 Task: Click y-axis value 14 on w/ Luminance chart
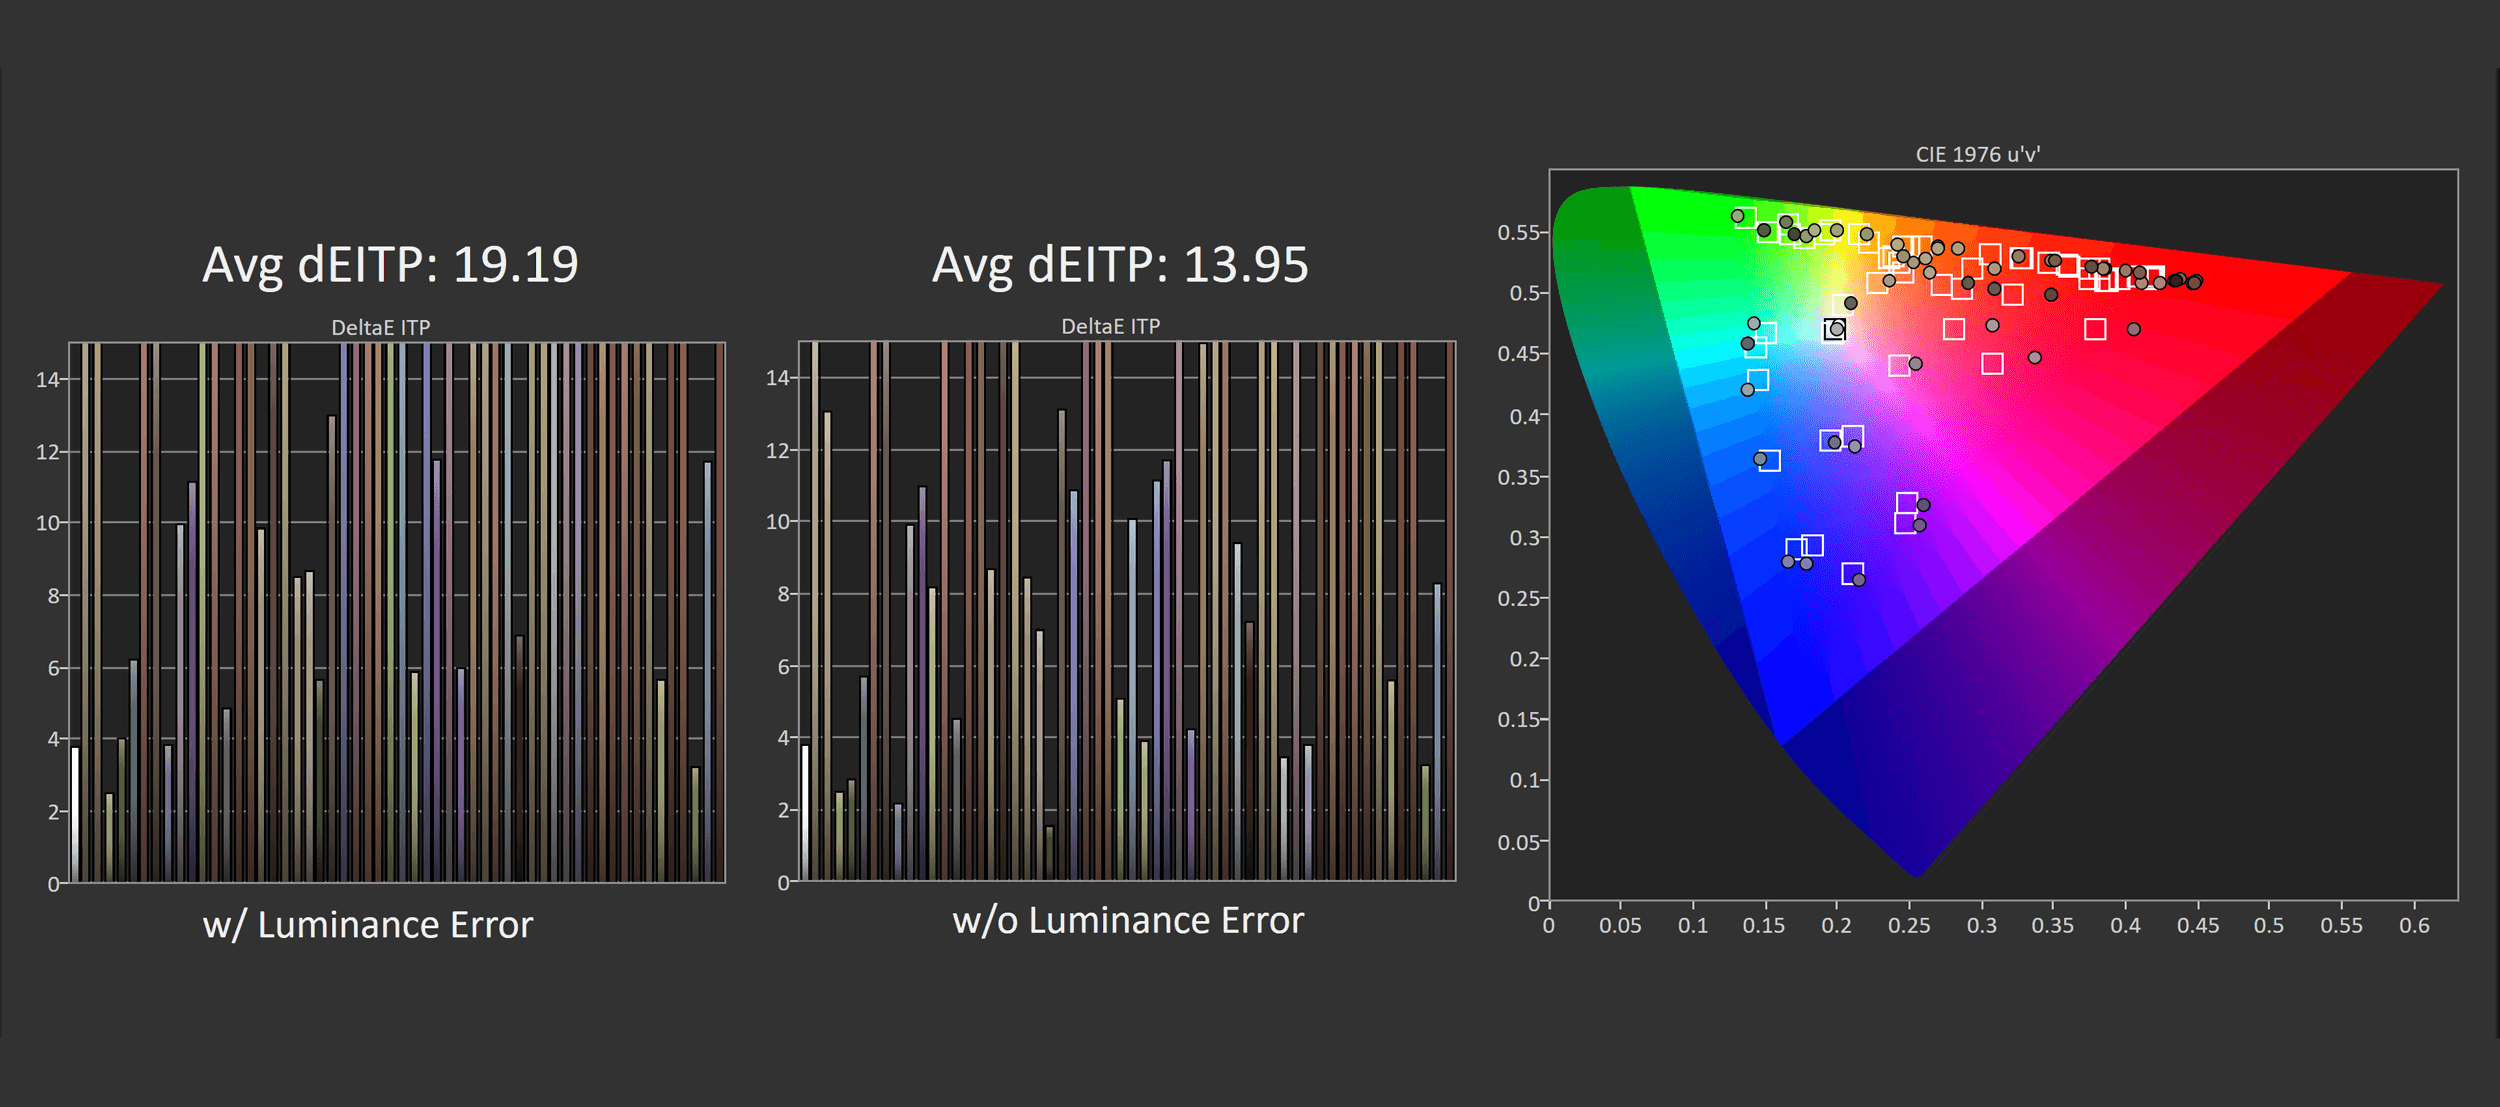tap(47, 379)
